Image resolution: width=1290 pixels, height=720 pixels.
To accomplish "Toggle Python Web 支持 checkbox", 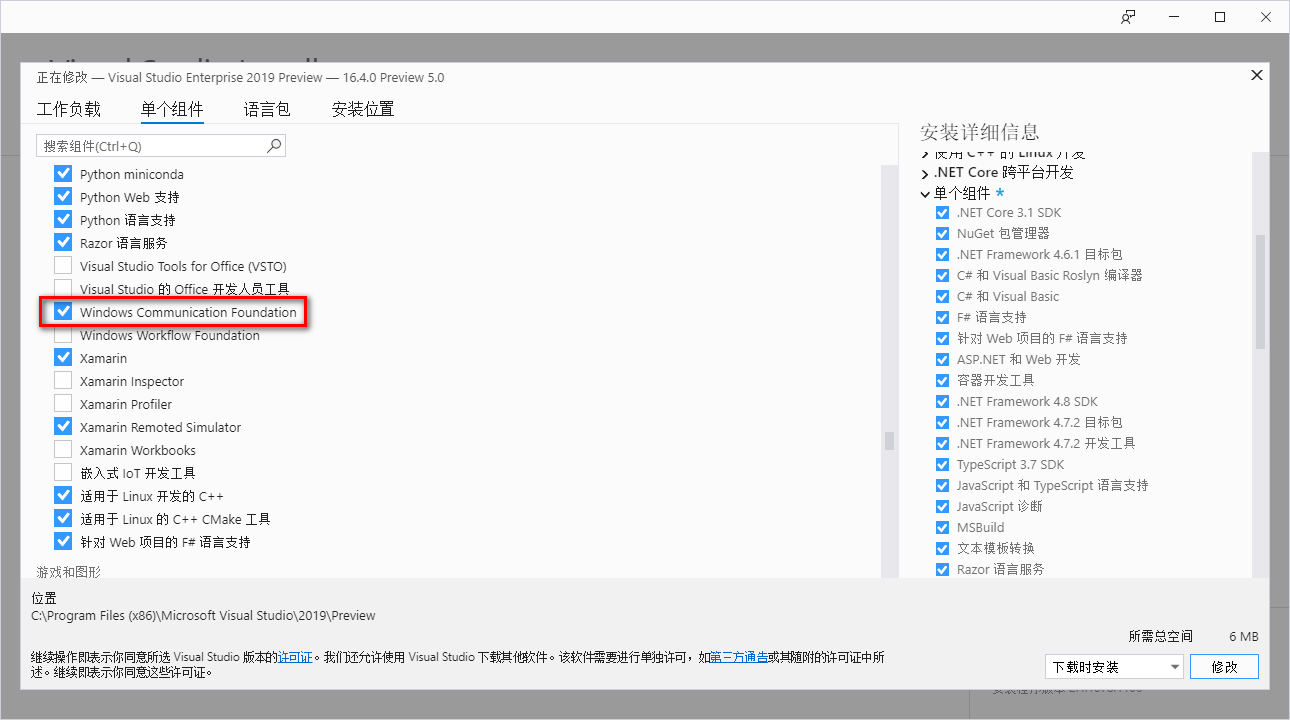I will 63,197.
